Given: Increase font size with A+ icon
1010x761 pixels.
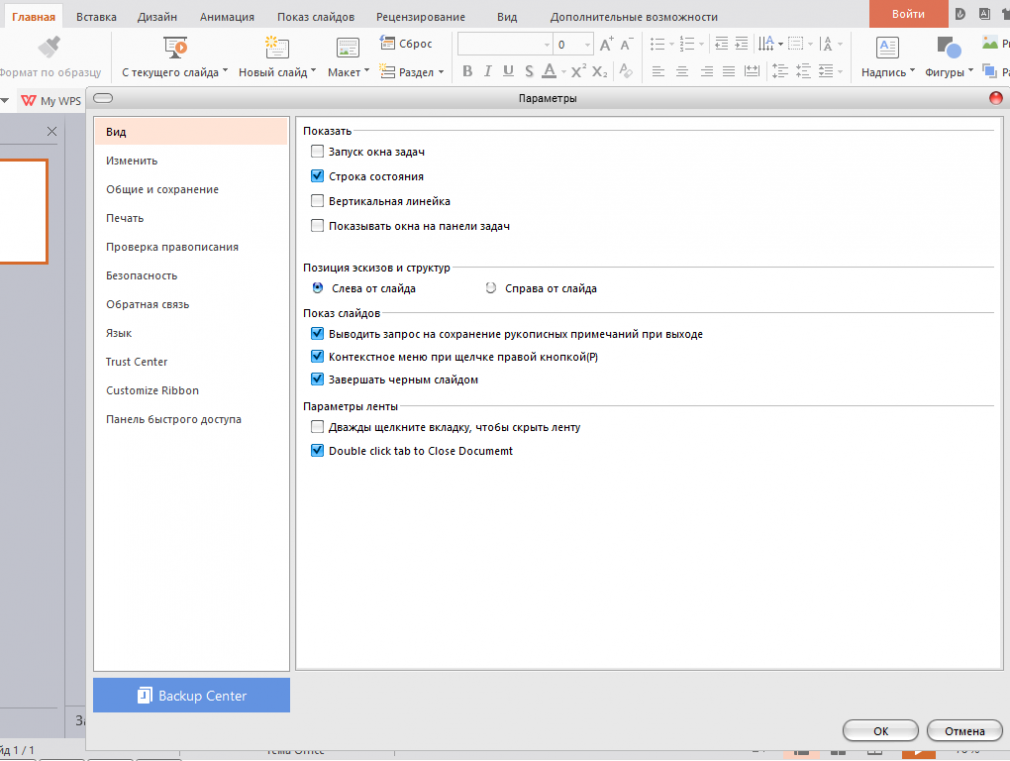Looking at the screenshot, I should [606, 44].
